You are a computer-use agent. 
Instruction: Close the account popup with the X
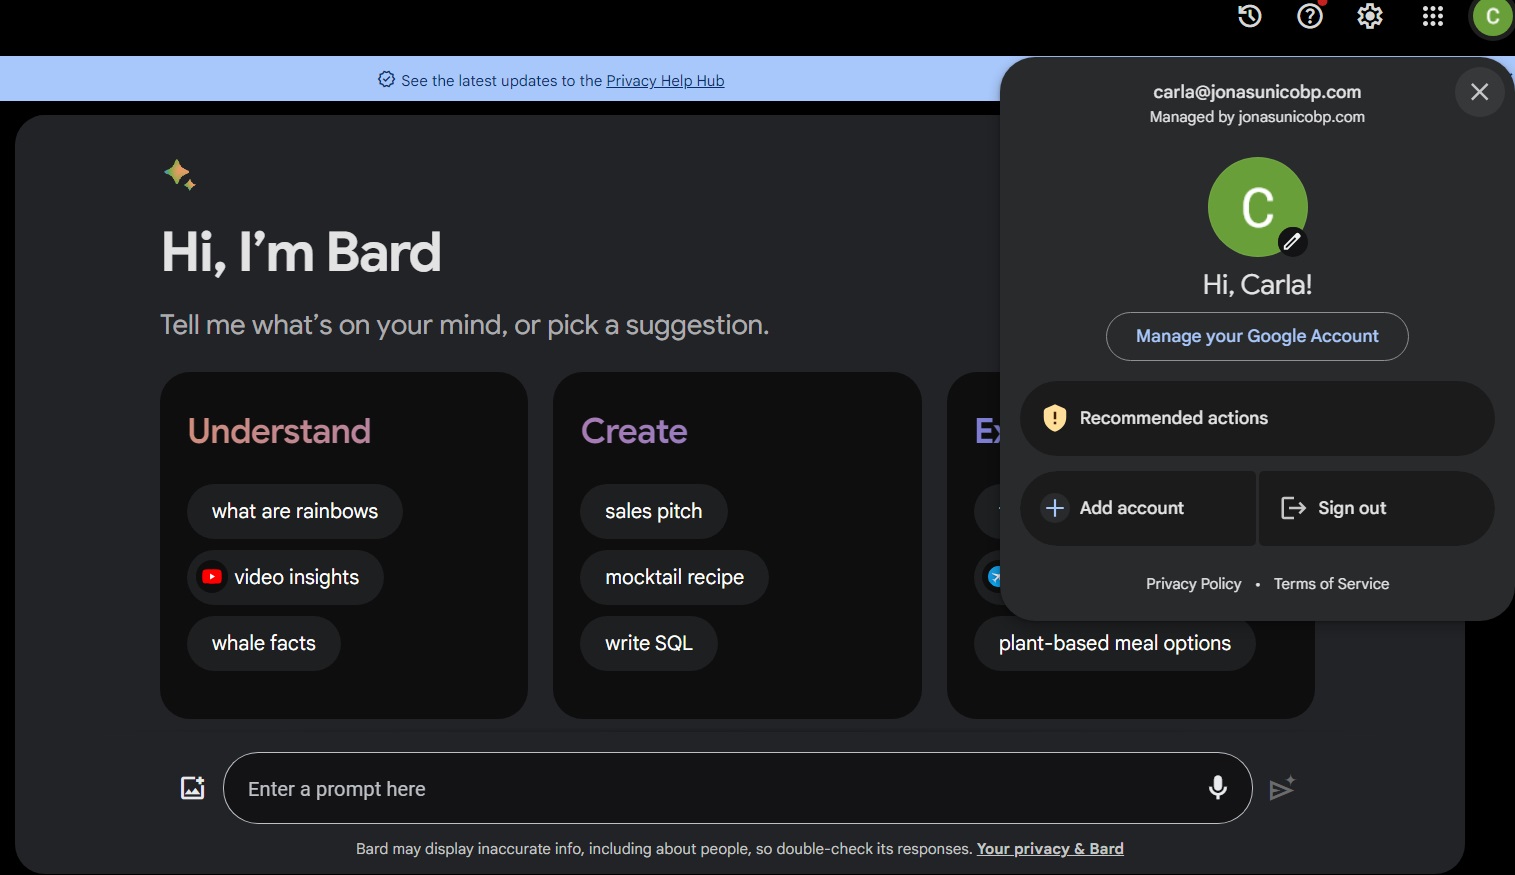point(1480,92)
